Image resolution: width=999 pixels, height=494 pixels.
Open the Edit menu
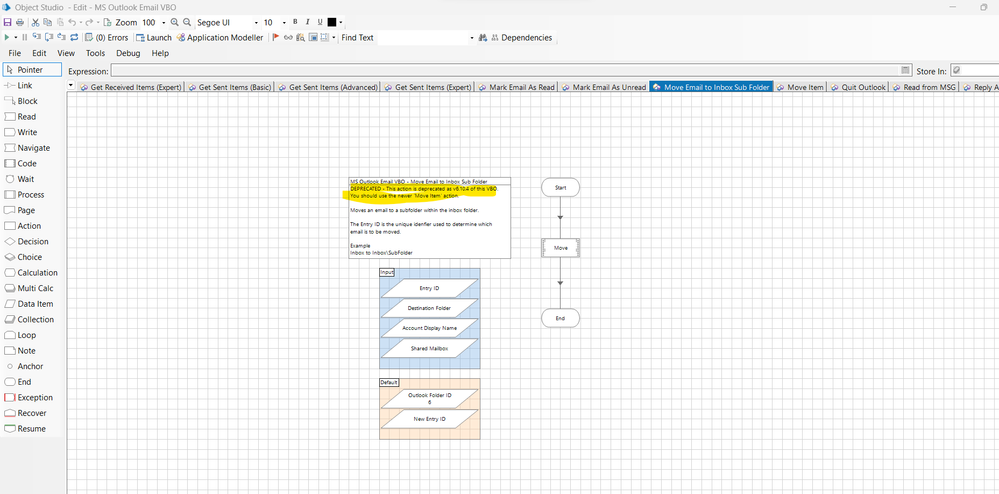[40, 54]
